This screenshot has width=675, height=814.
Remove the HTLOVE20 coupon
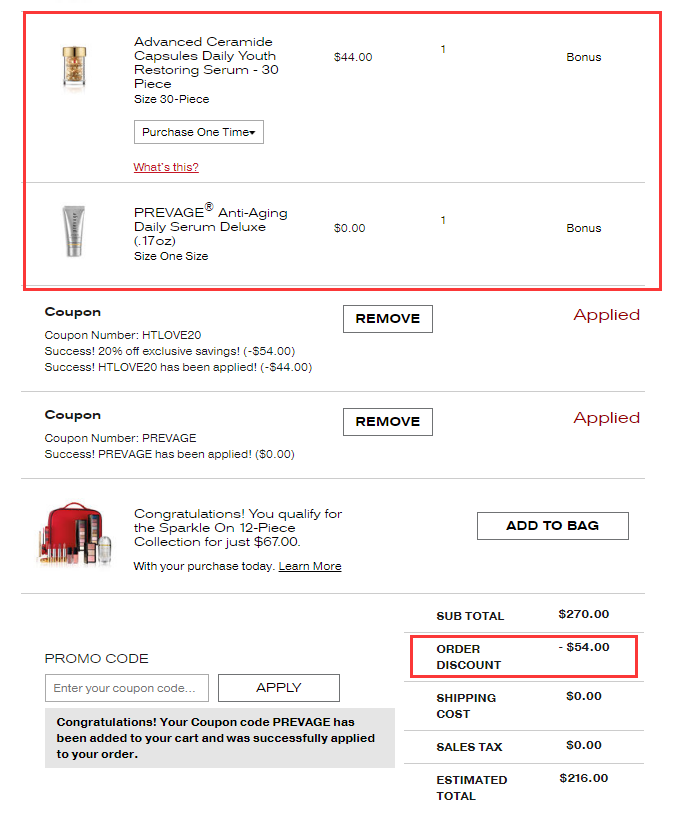pos(387,319)
